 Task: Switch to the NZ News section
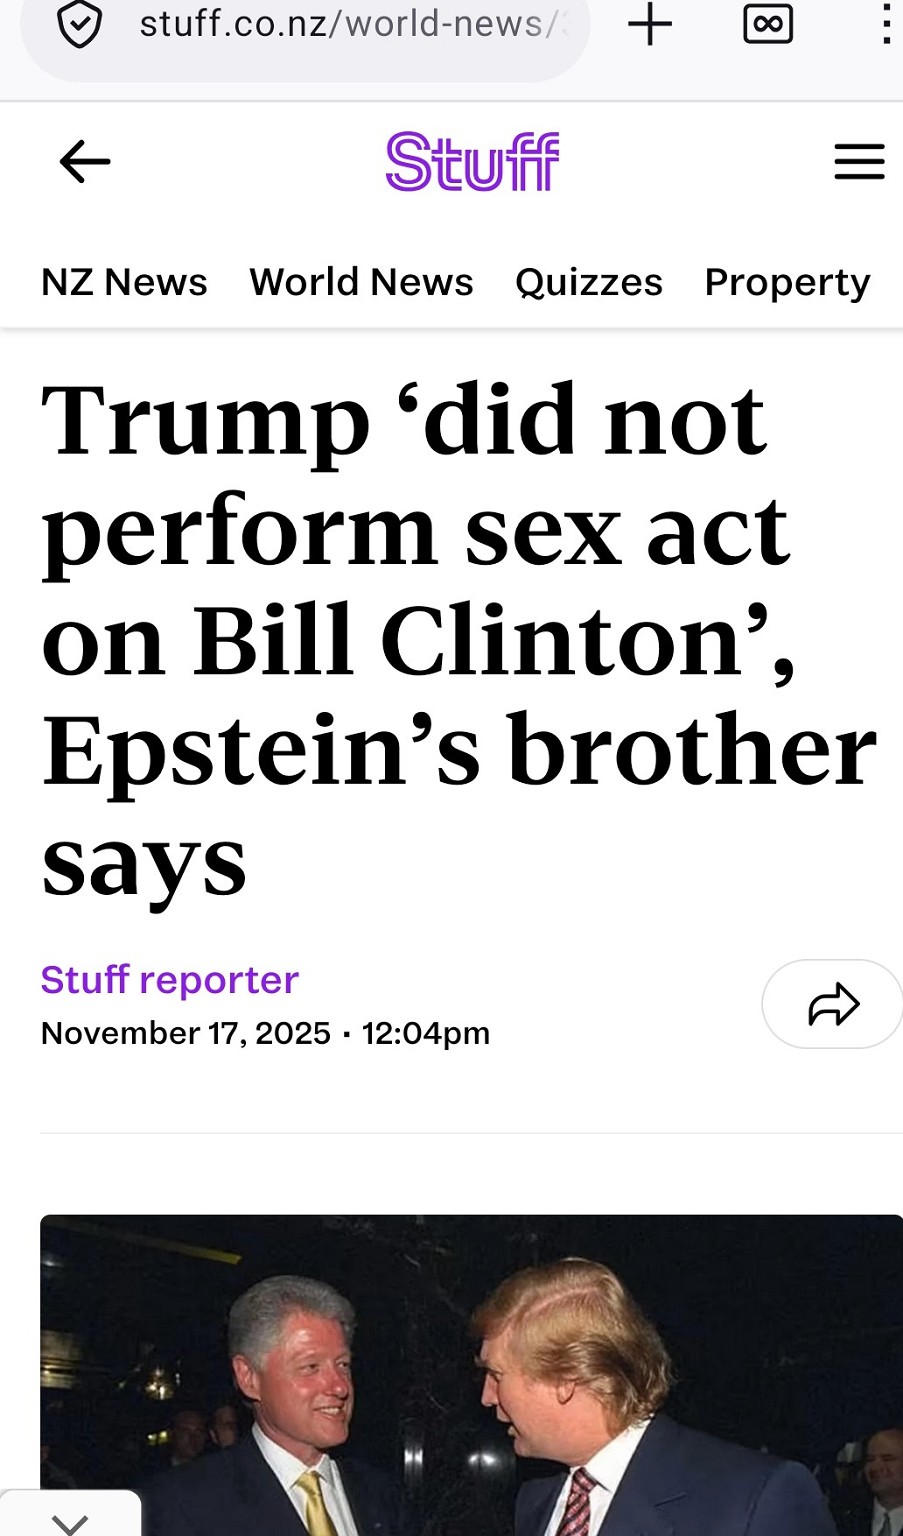(x=124, y=283)
